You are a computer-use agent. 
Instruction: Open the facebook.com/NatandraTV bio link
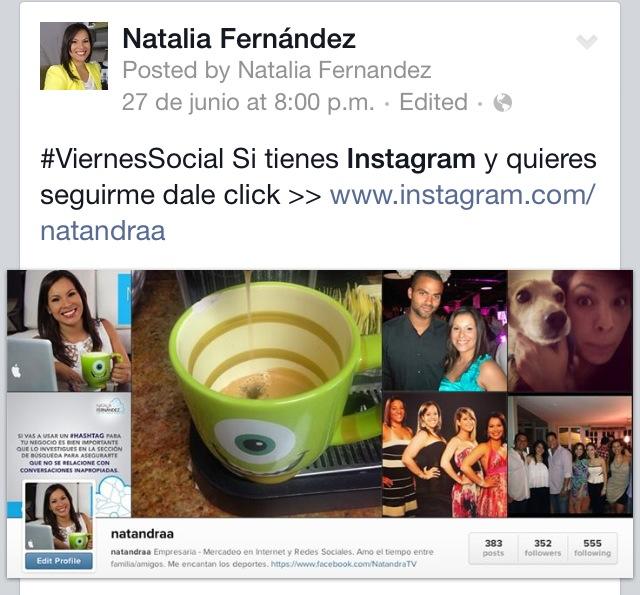(x=344, y=564)
